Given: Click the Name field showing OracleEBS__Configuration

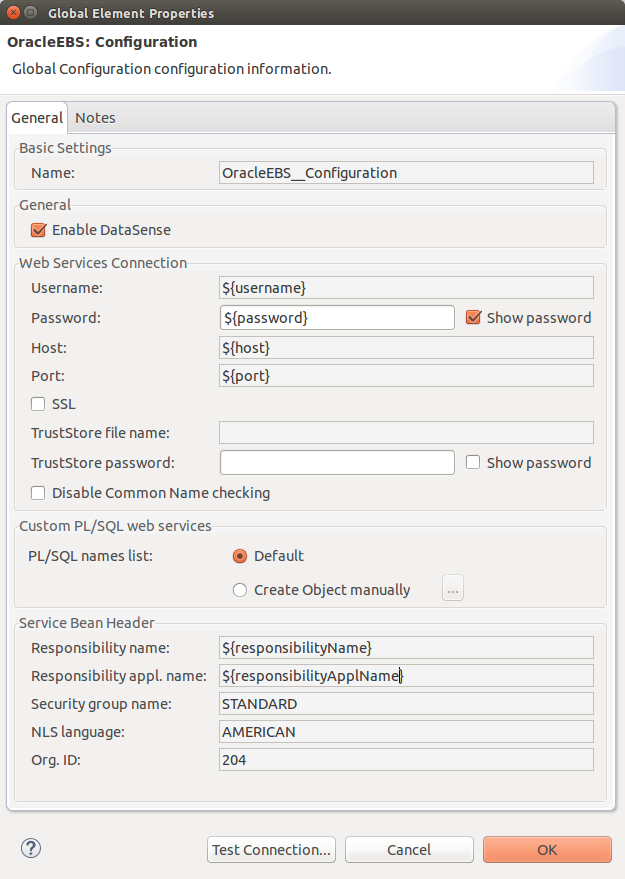Looking at the screenshot, I should click(405, 172).
